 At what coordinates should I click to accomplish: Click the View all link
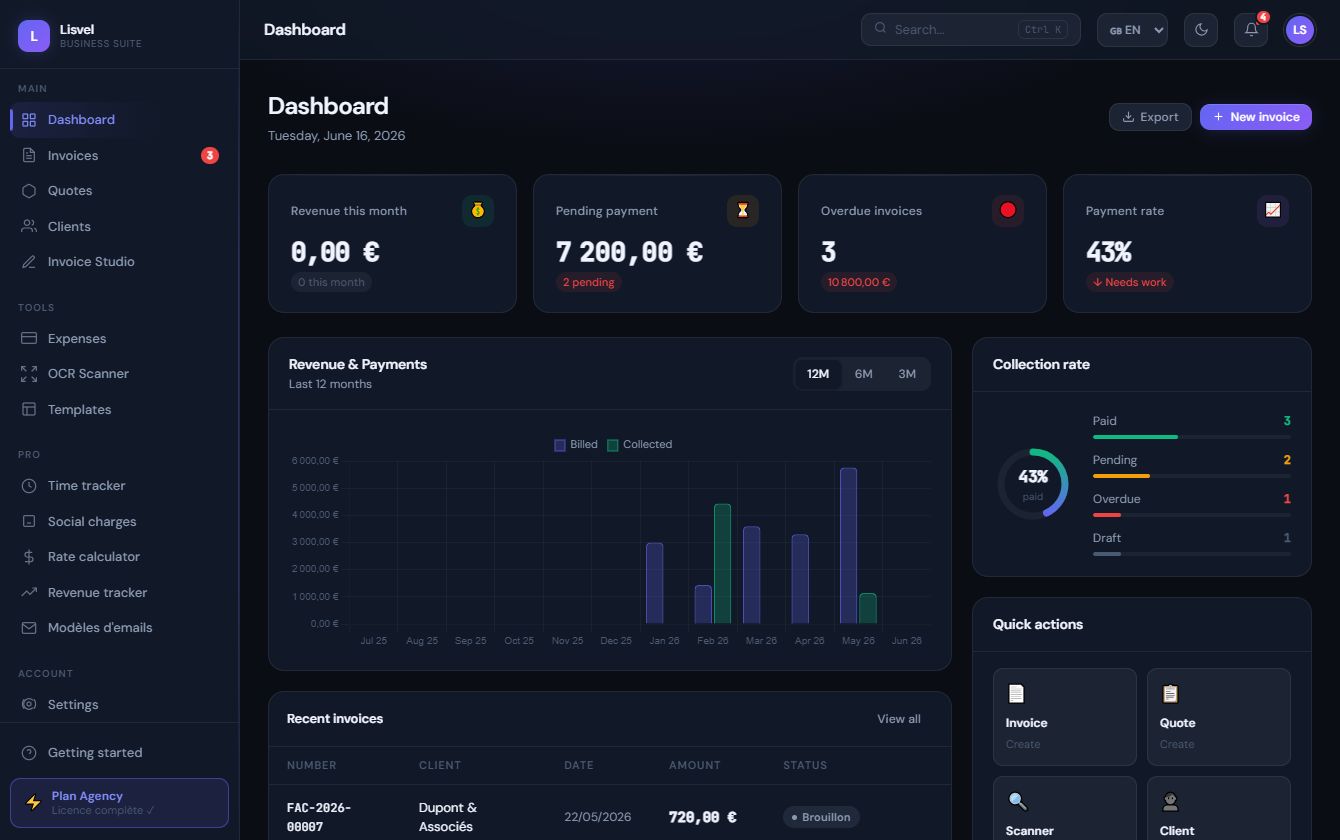coord(899,719)
